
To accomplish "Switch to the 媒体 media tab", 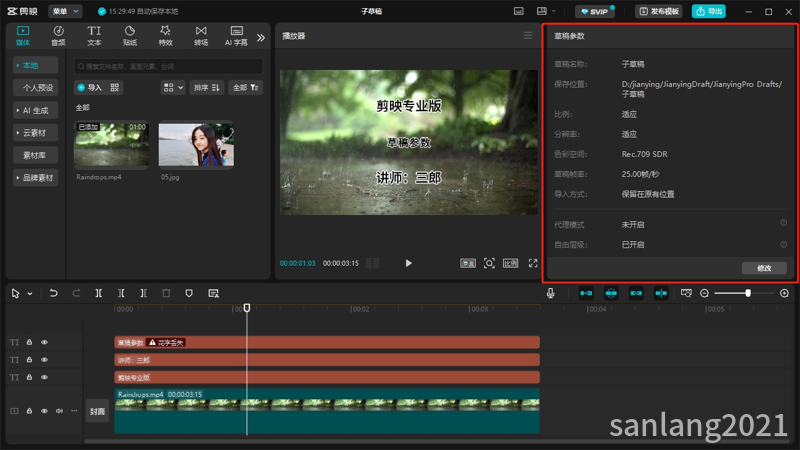I will (23, 36).
